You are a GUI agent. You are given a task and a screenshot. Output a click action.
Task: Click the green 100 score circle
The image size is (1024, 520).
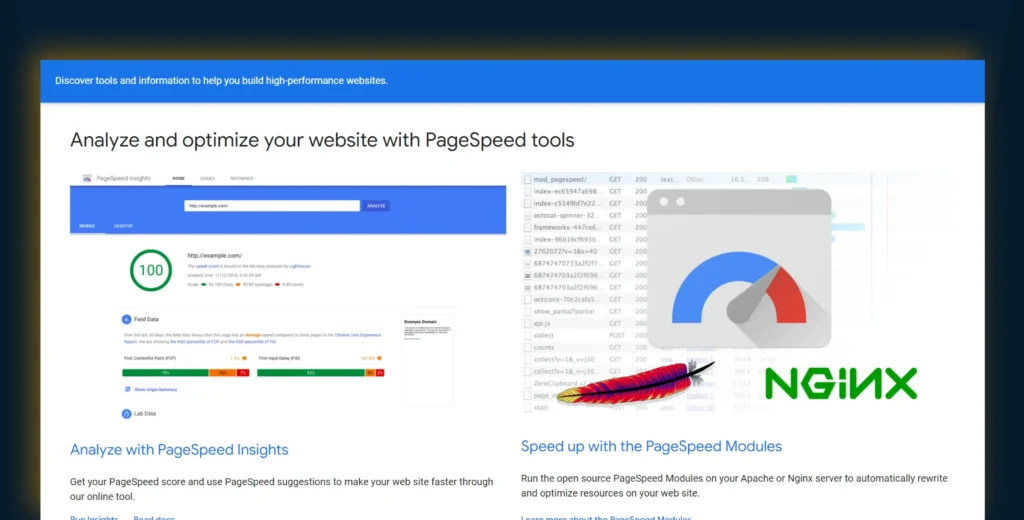[151, 270]
